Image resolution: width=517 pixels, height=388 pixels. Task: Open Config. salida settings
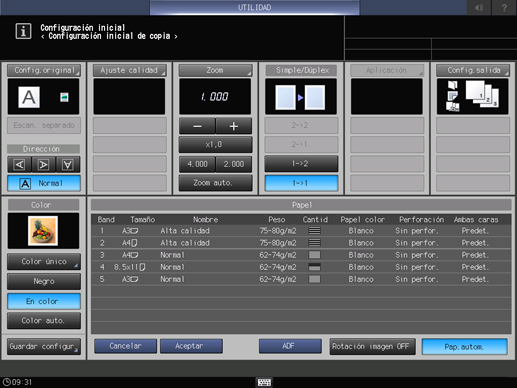pyautogui.click(x=473, y=70)
